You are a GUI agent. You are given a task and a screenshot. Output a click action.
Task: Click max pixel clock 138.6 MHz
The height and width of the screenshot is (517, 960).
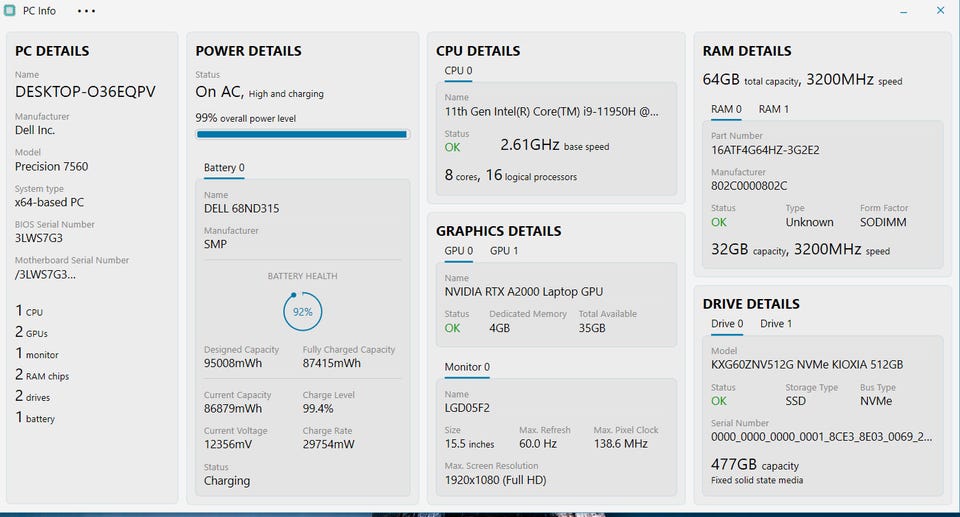pos(621,443)
